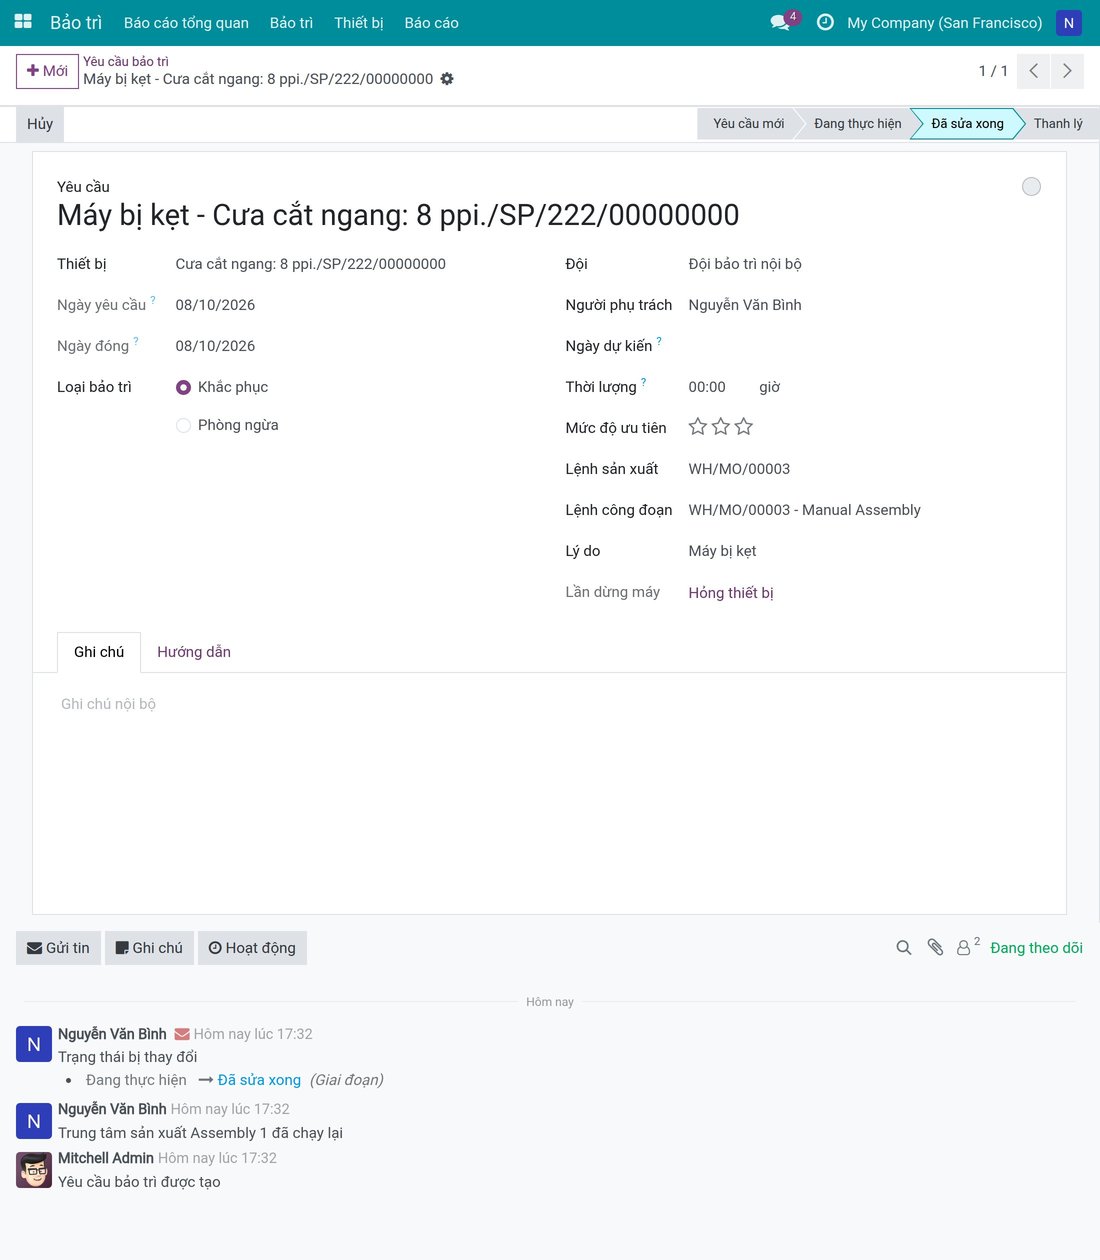This screenshot has width=1100, height=1260.
Task: Open the Thiết bị menu dropdown
Action: pos(359,23)
